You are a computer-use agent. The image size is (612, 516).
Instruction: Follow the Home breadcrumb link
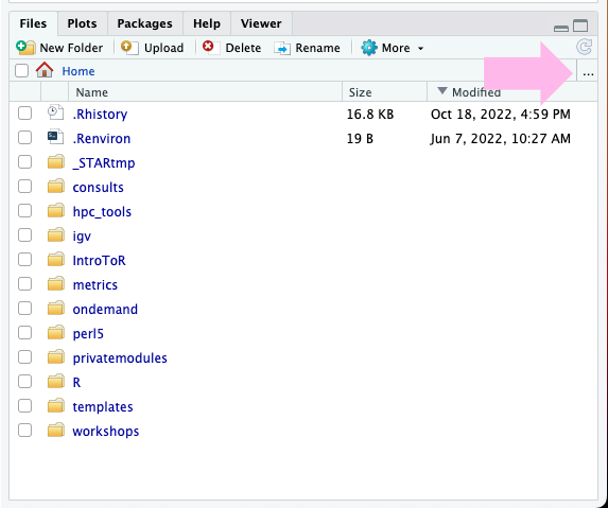[78, 71]
